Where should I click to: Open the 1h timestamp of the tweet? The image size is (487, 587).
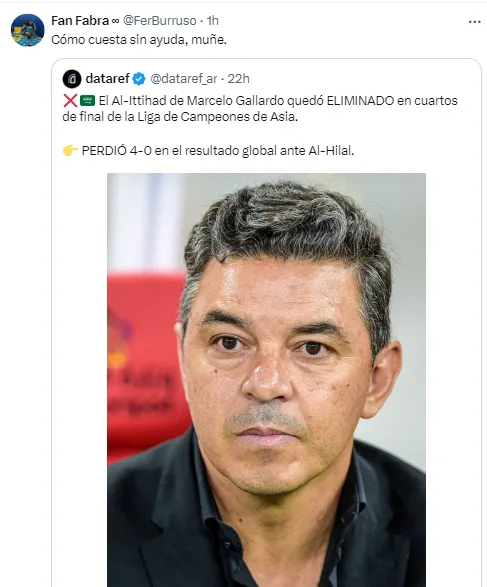[x=213, y=21]
